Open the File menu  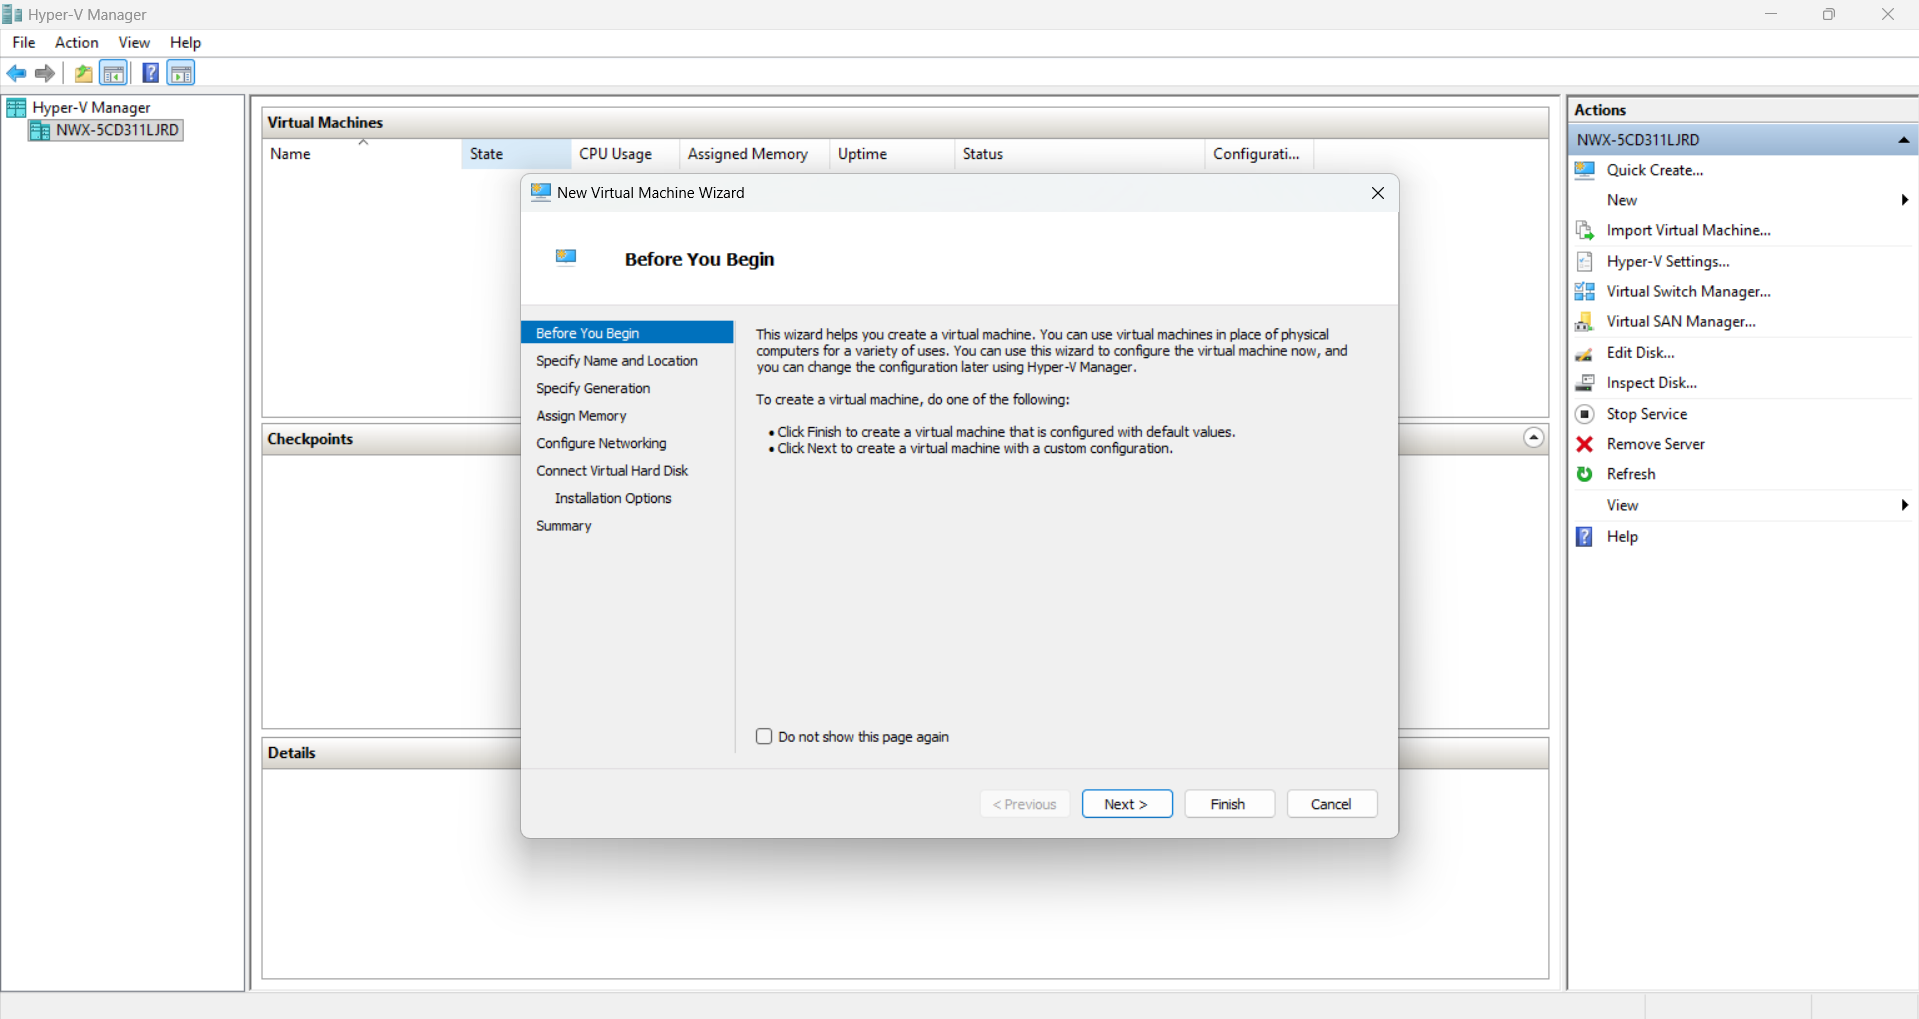pyautogui.click(x=23, y=42)
